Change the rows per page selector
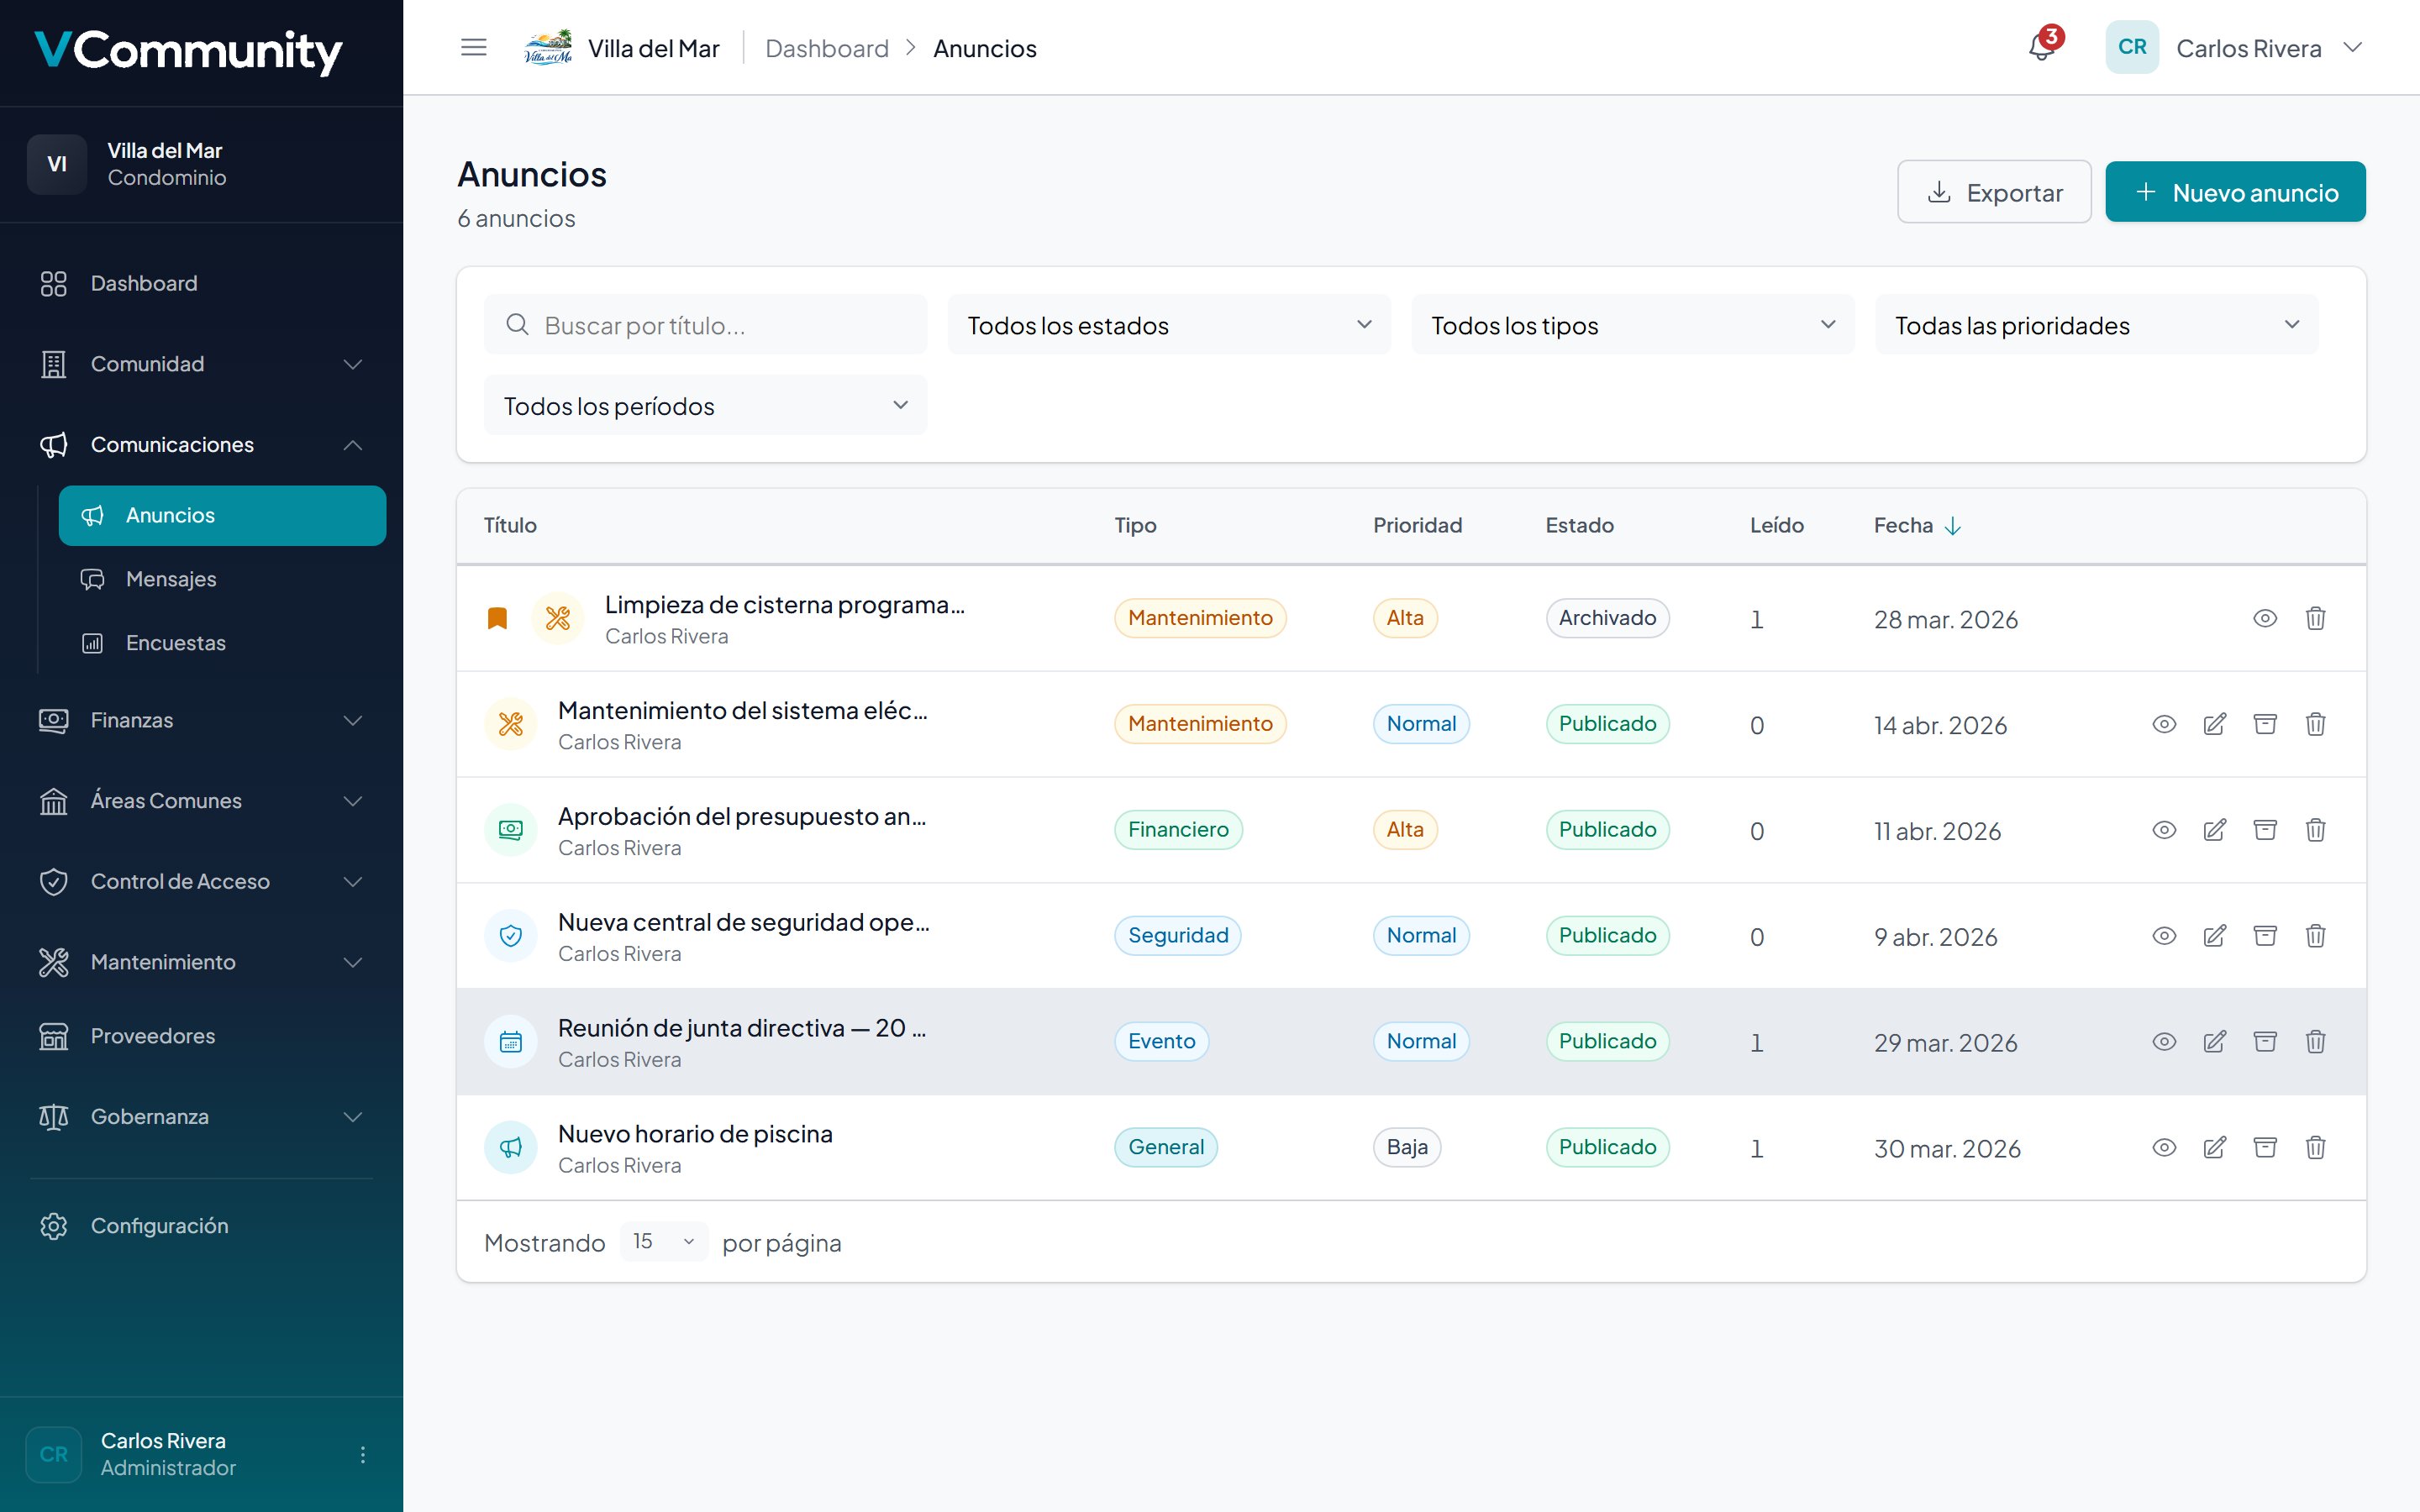2420x1512 pixels. 663,1242
